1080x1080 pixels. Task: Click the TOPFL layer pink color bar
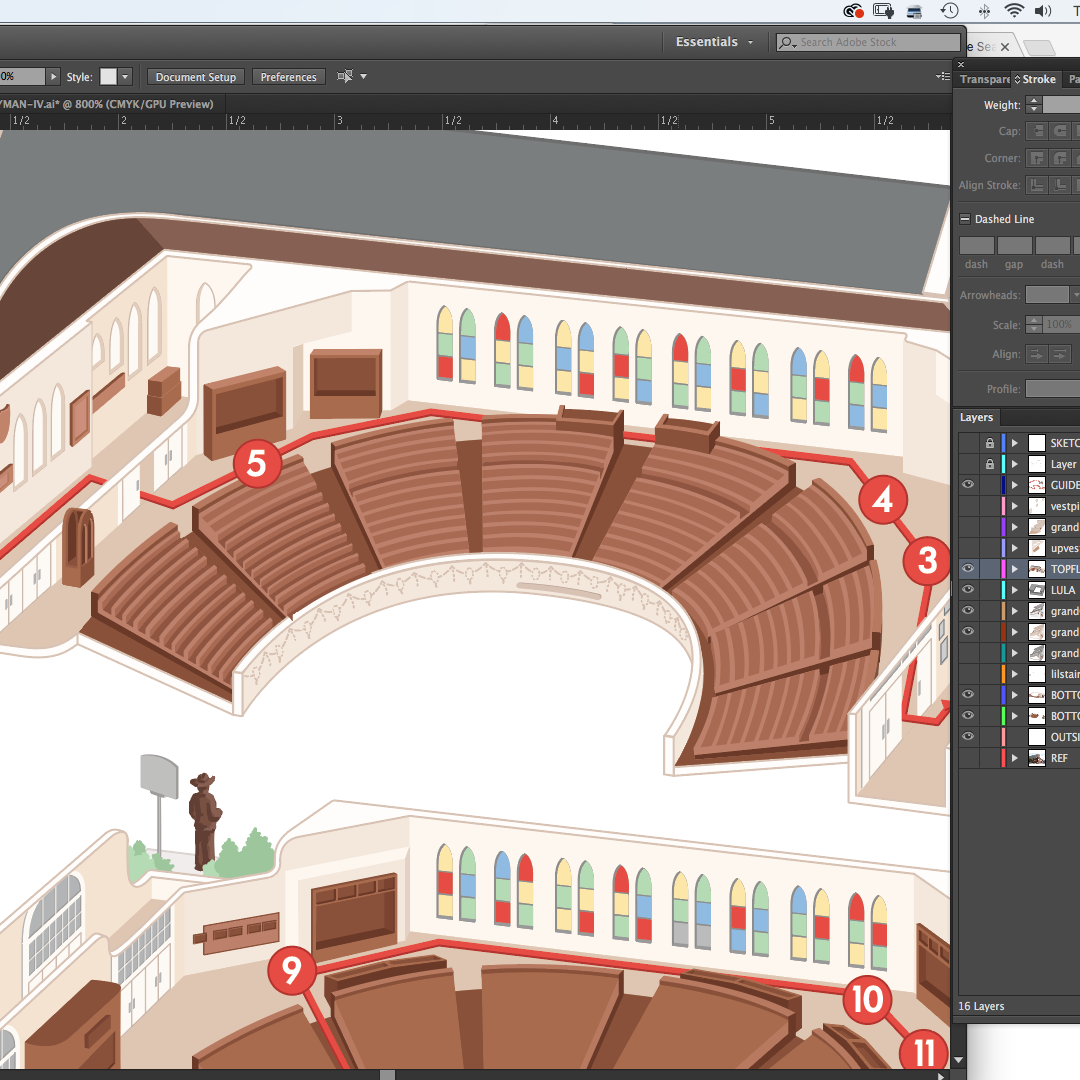click(x=1004, y=569)
